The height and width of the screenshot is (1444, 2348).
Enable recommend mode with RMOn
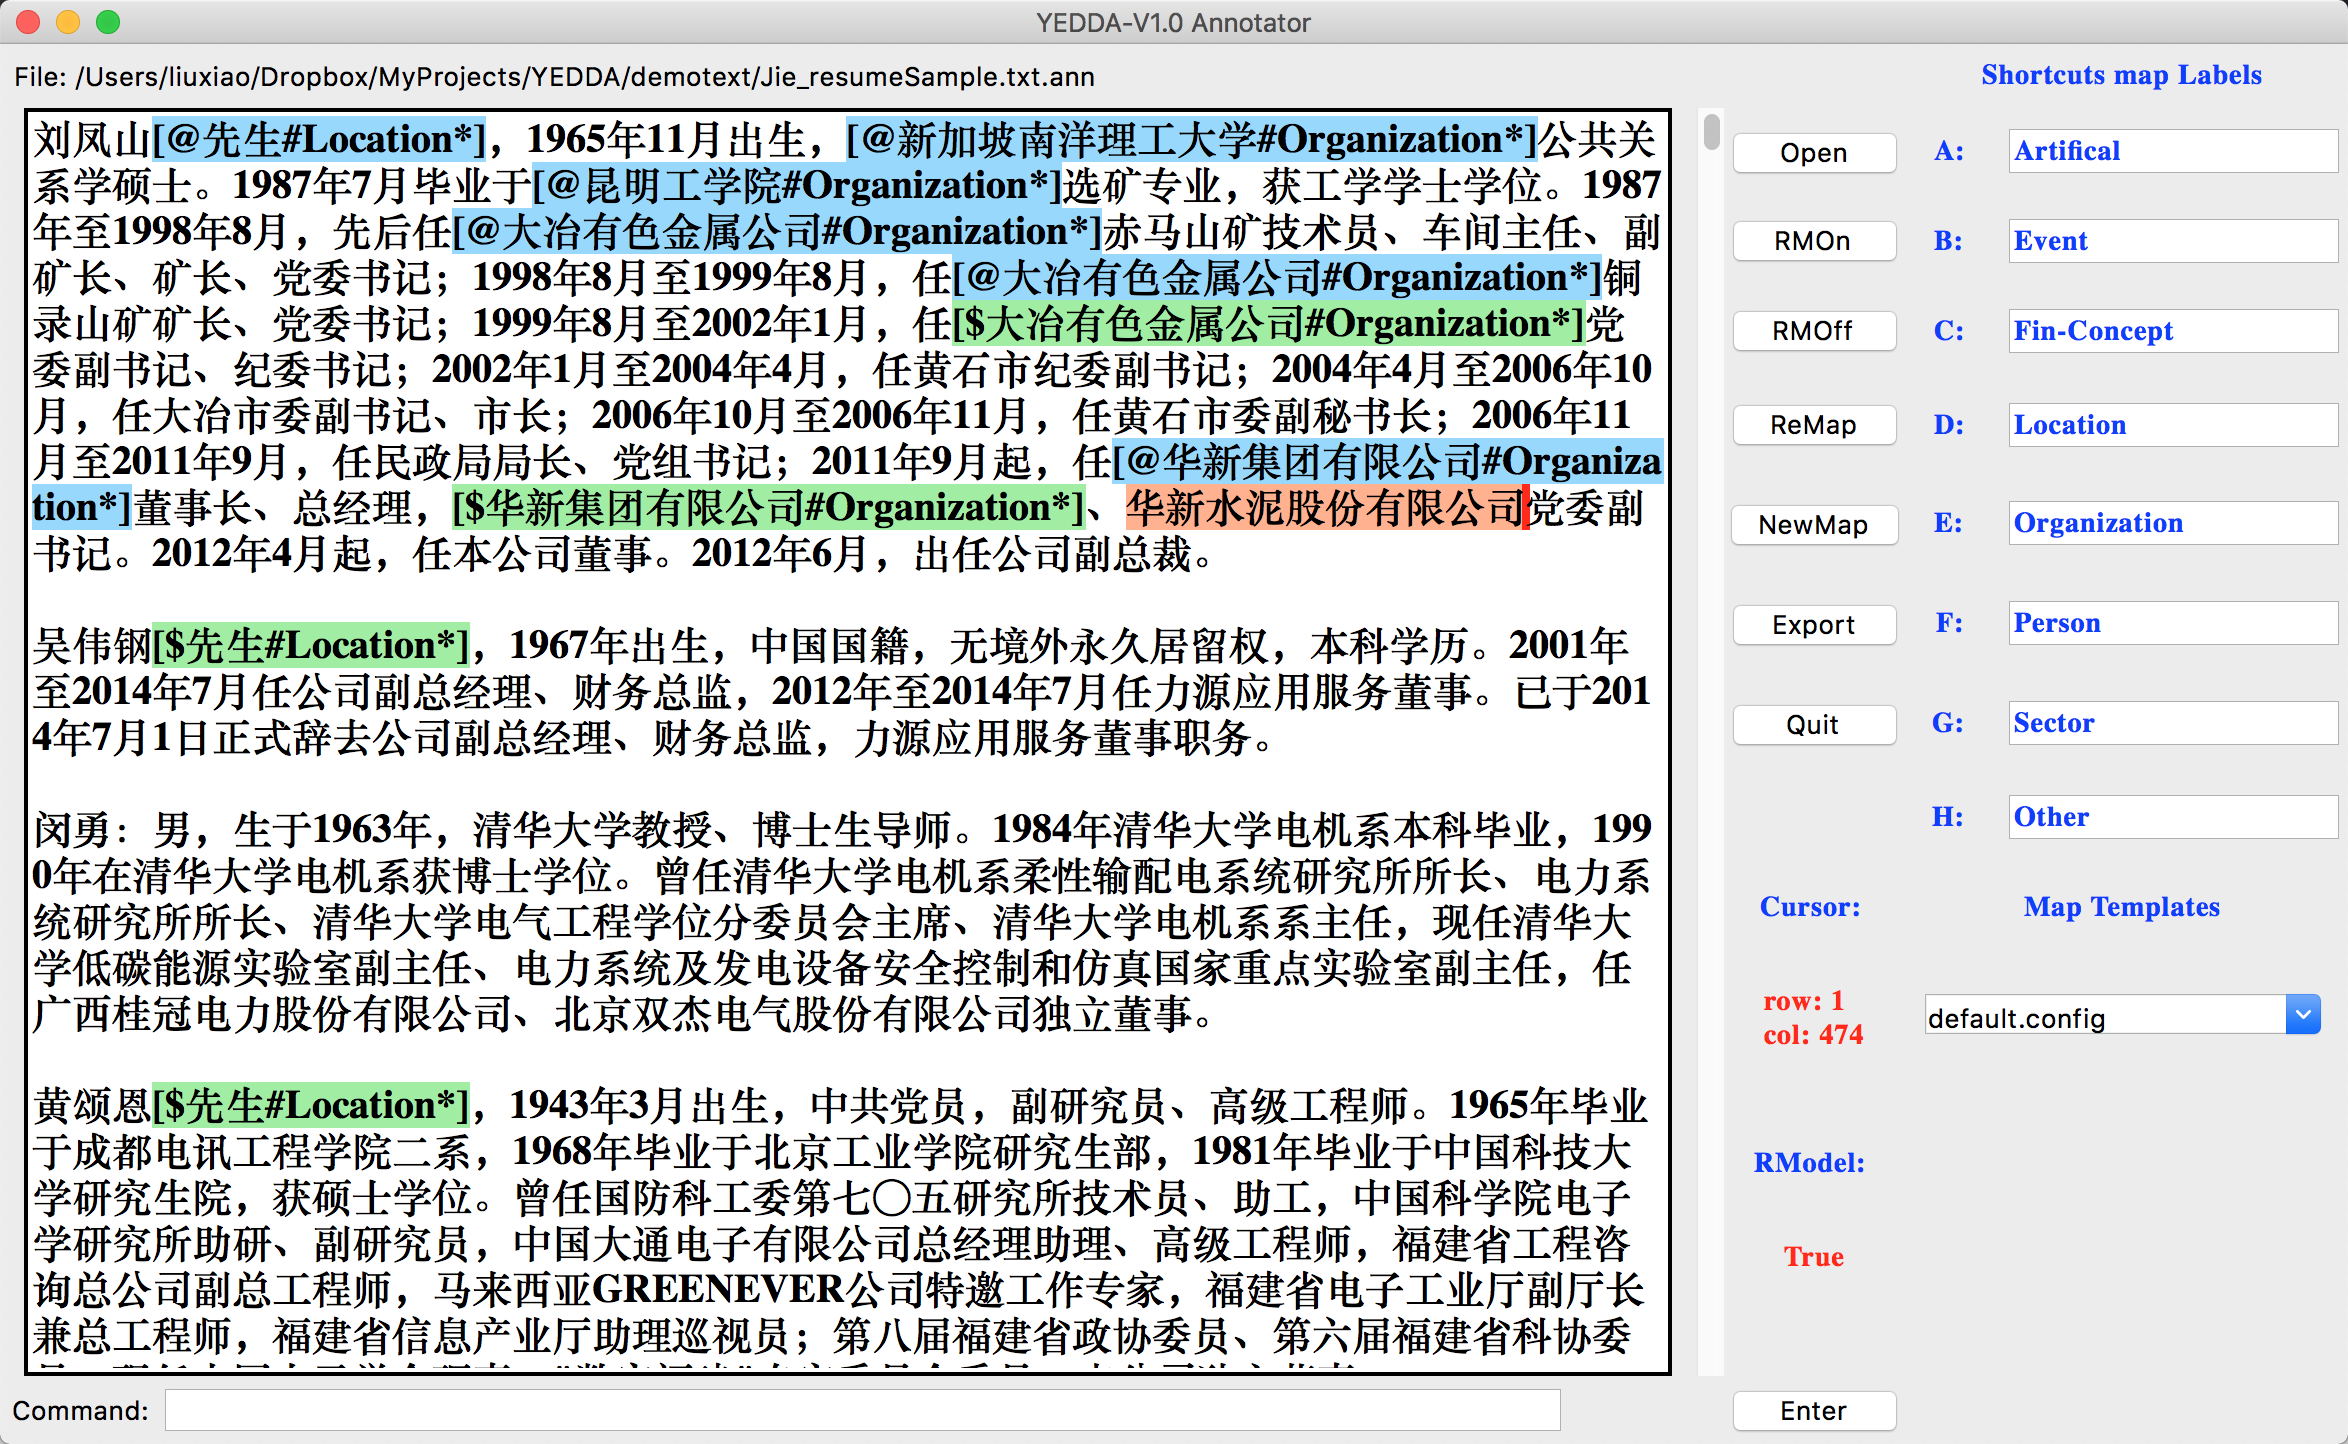pyautogui.click(x=1813, y=241)
